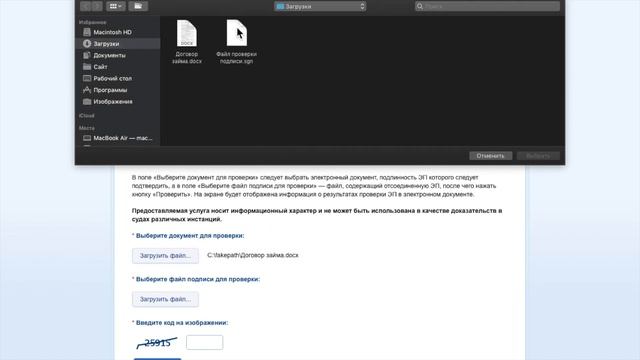Image resolution: width=640 pixels, height=360 pixels.
Task: Click the label Введите код на изображении
Action: coord(182,322)
